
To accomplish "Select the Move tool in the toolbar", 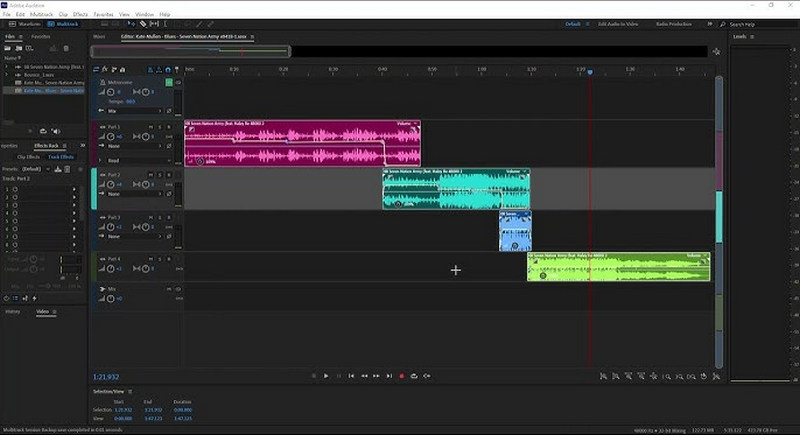I will click(132, 24).
